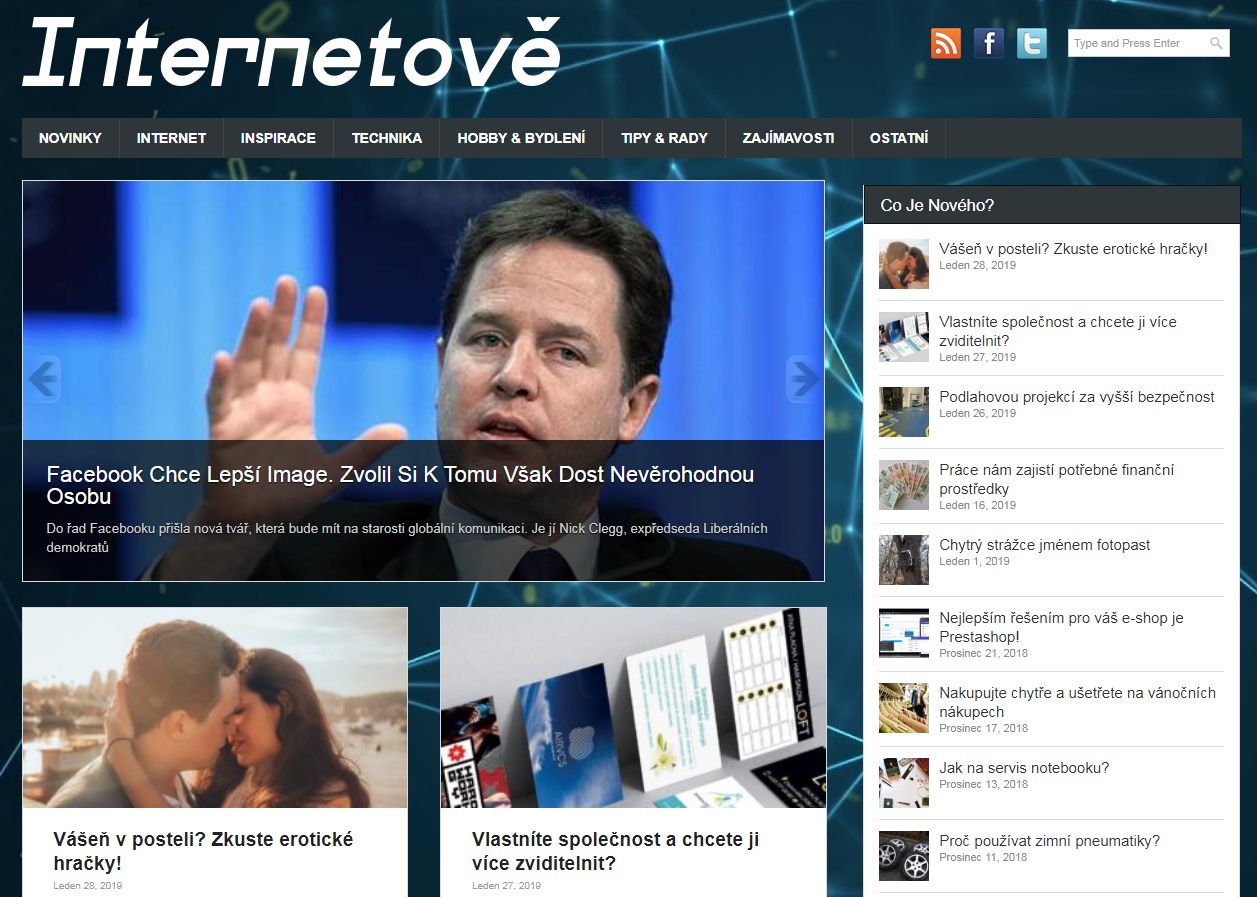Click sidebar thumbnail for company visibility article
Screen dimensions: 1257x897
(904, 337)
